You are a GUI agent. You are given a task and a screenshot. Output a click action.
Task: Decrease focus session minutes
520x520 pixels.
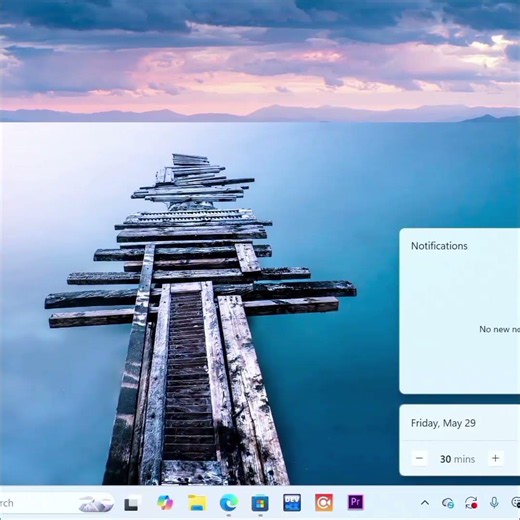point(420,458)
